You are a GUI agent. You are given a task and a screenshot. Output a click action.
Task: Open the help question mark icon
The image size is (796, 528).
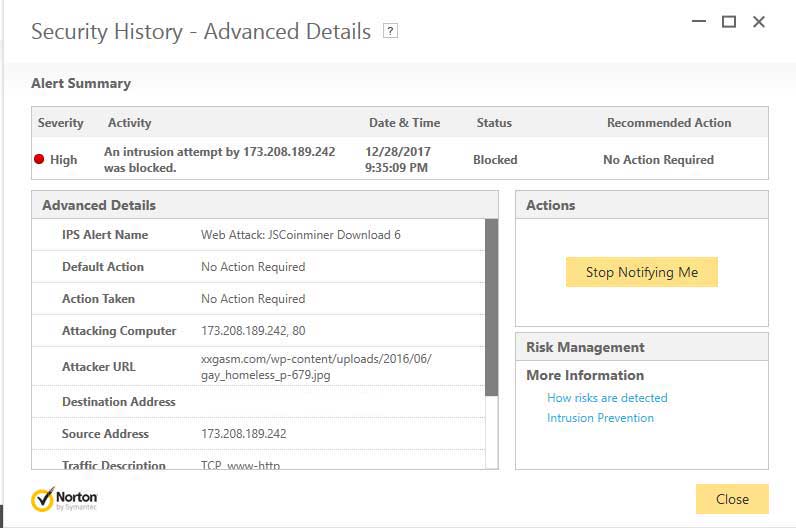point(390,31)
